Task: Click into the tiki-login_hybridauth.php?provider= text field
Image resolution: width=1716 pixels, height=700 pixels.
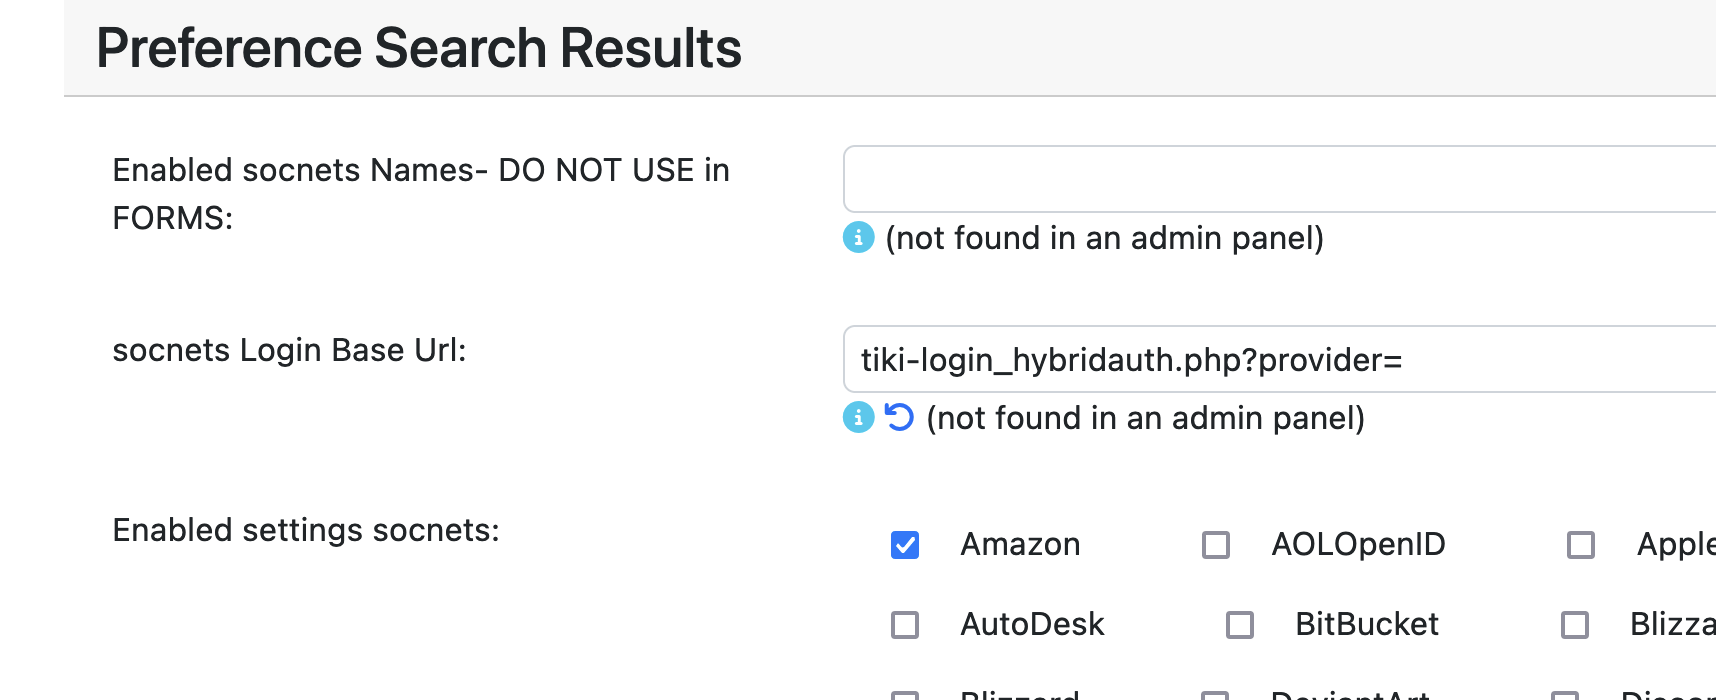Action: tap(1280, 359)
